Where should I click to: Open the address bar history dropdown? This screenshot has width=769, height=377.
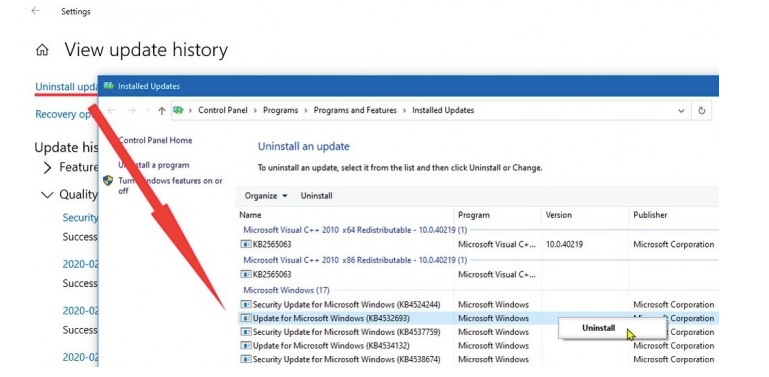[681, 111]
